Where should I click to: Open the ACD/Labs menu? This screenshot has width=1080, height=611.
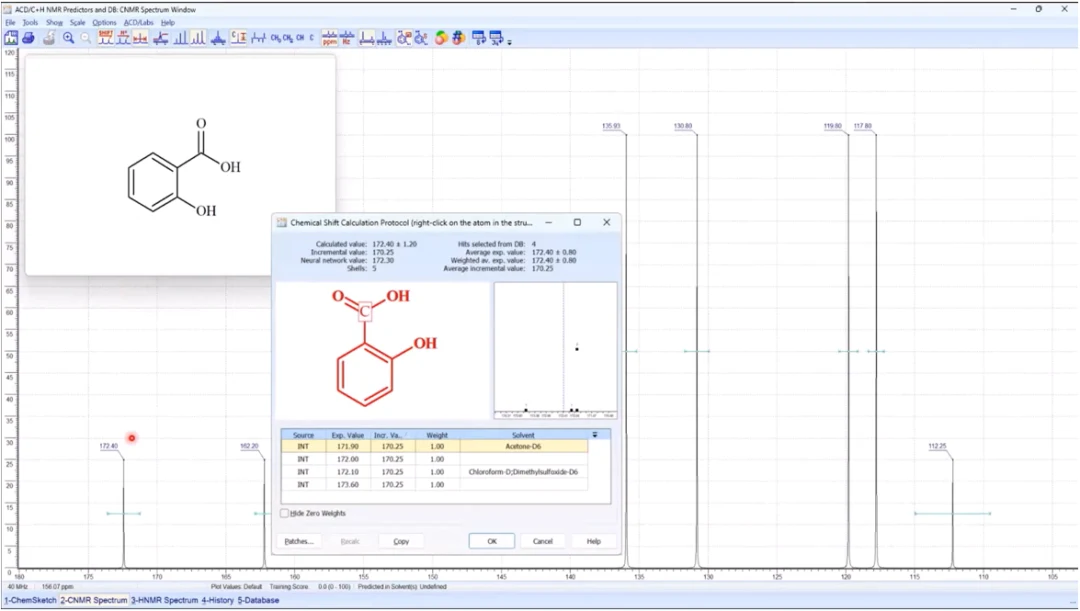click(138, 23)
